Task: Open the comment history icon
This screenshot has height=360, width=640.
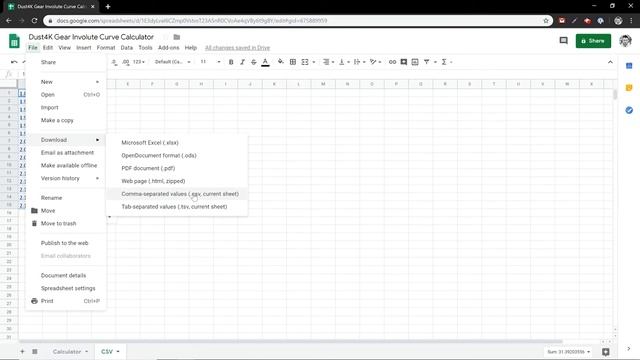Action: pos(564,40)
